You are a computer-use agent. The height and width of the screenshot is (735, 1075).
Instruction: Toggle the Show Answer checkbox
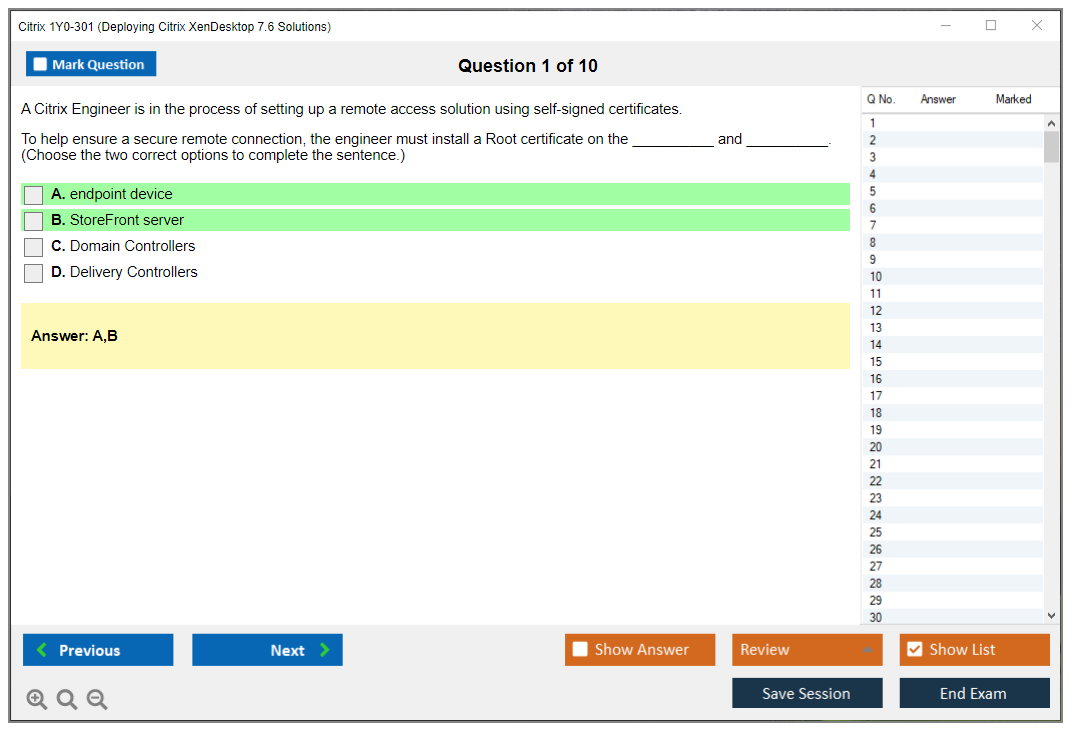tap(580, 650)
